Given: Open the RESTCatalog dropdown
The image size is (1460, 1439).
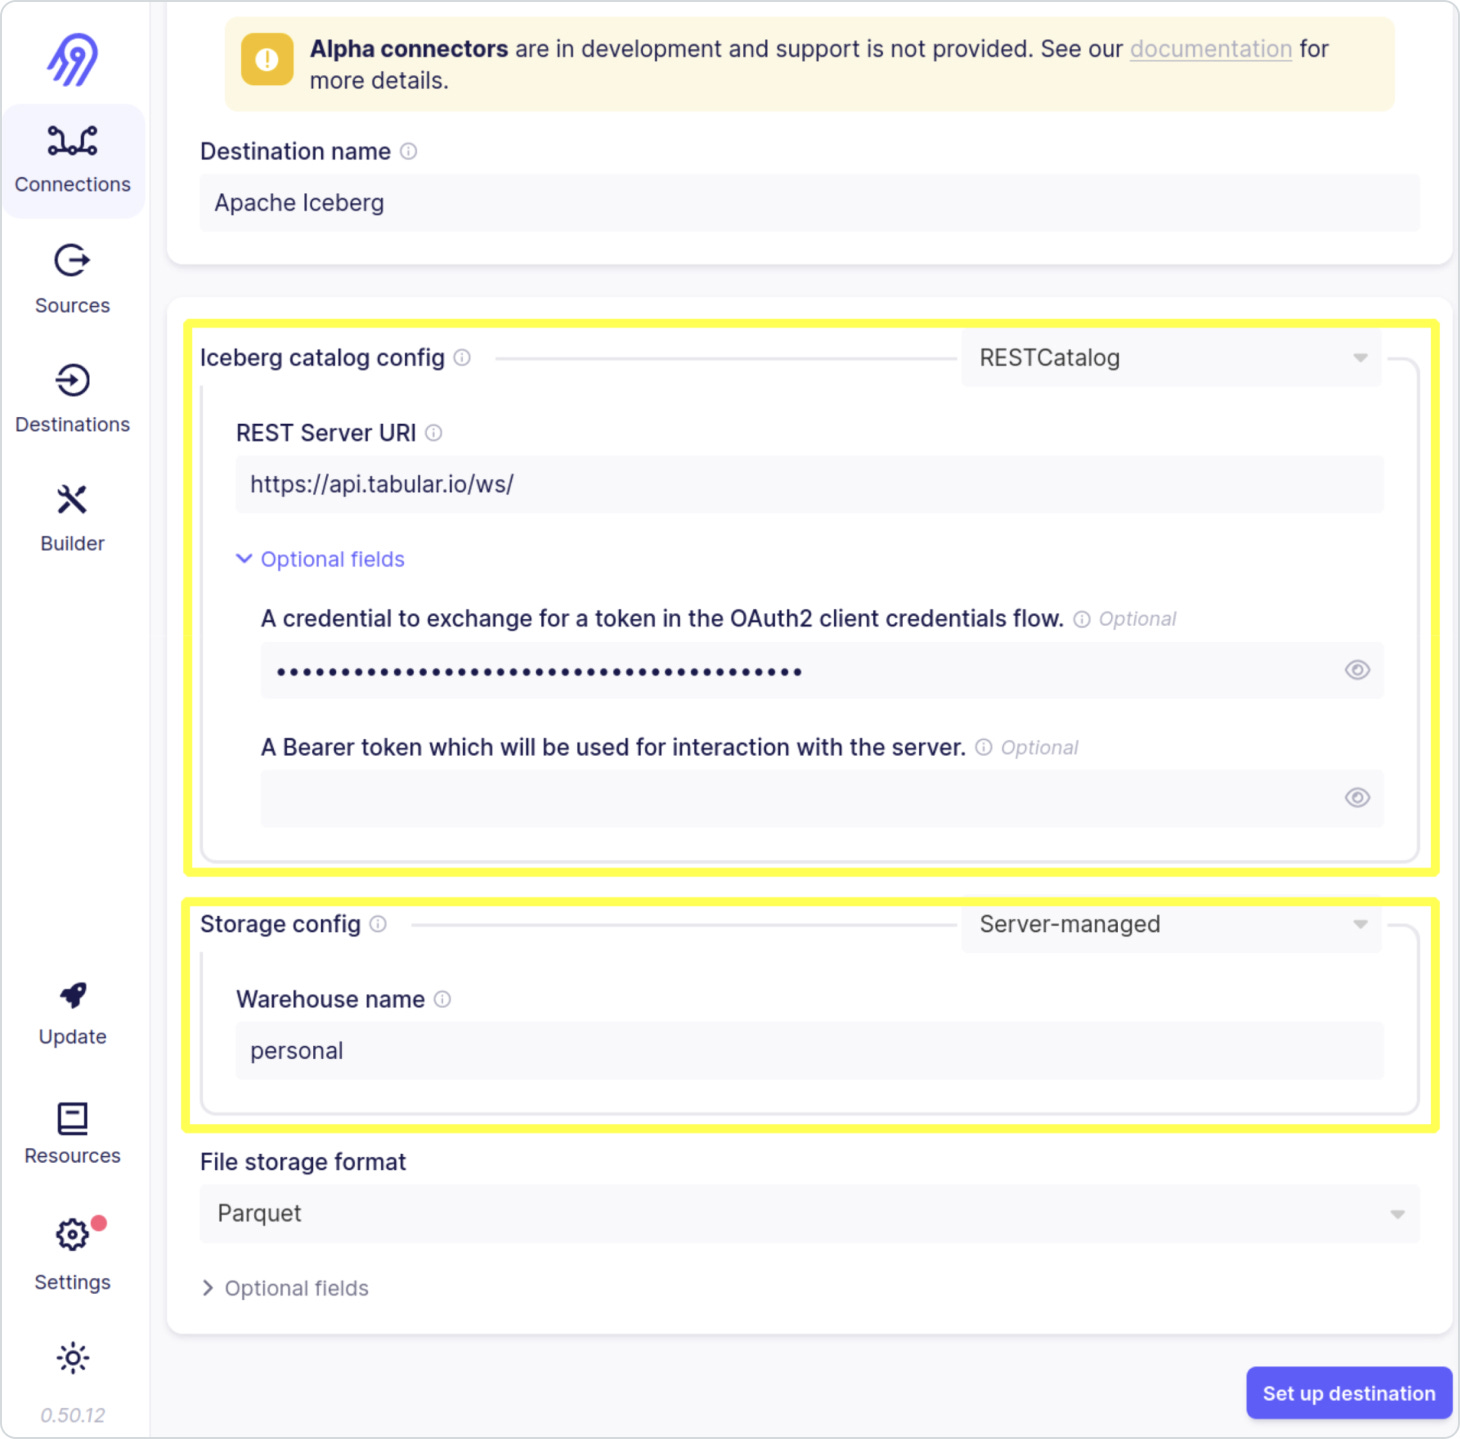Looking at the screenshot, I should (1171, 358).
